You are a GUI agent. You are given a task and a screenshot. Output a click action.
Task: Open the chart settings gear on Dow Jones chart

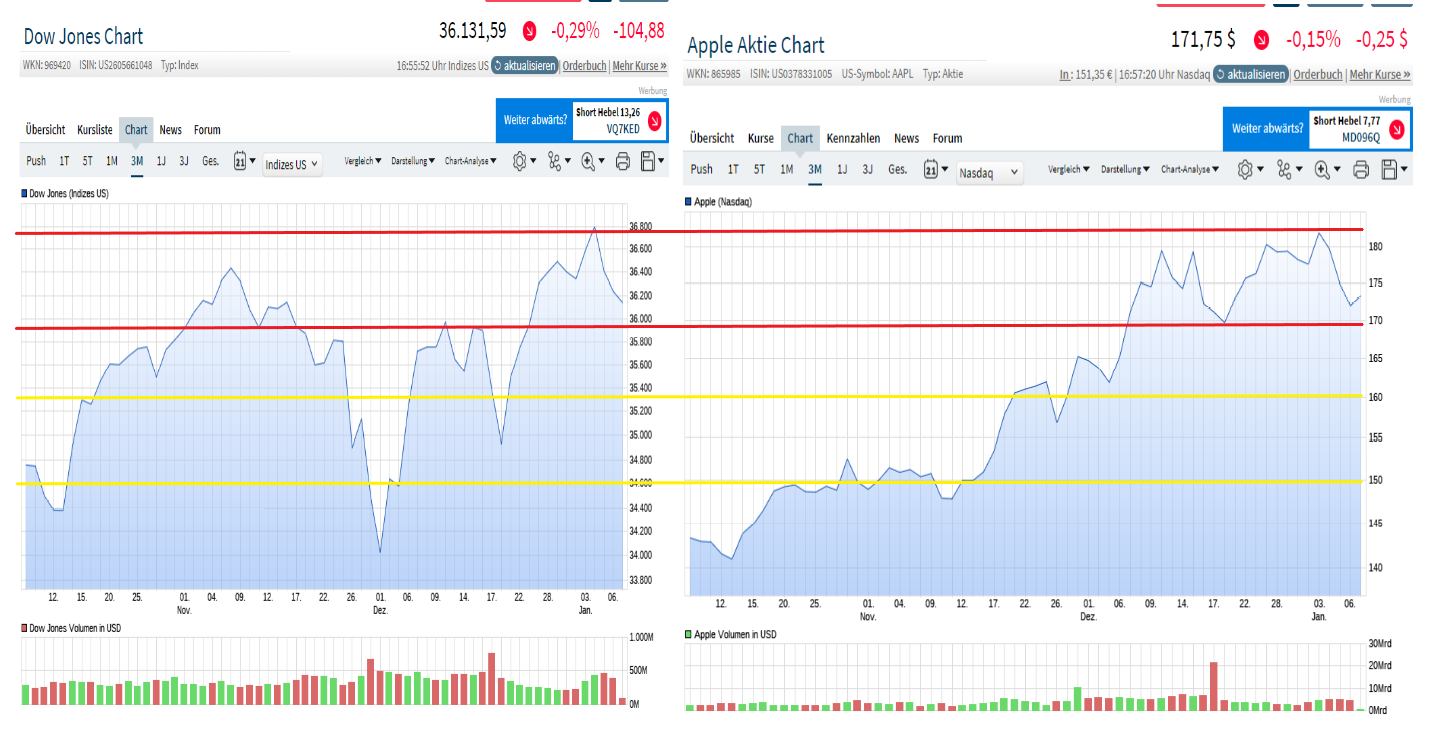tap(519, 160)
